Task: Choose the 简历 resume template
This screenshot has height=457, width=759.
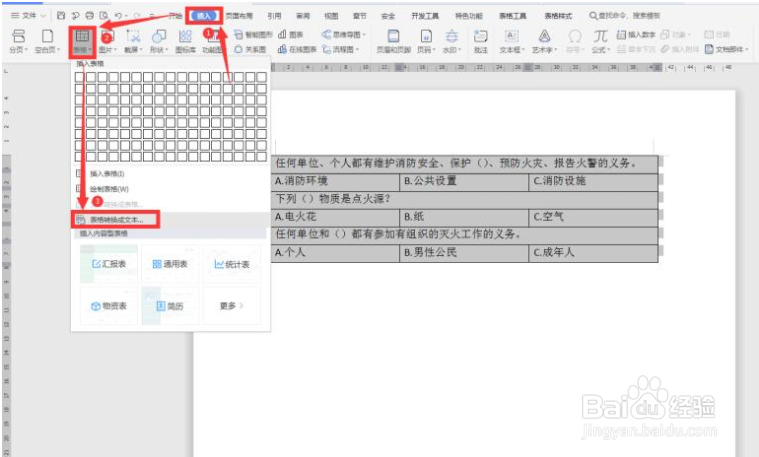Action: (x=170, y=306)
